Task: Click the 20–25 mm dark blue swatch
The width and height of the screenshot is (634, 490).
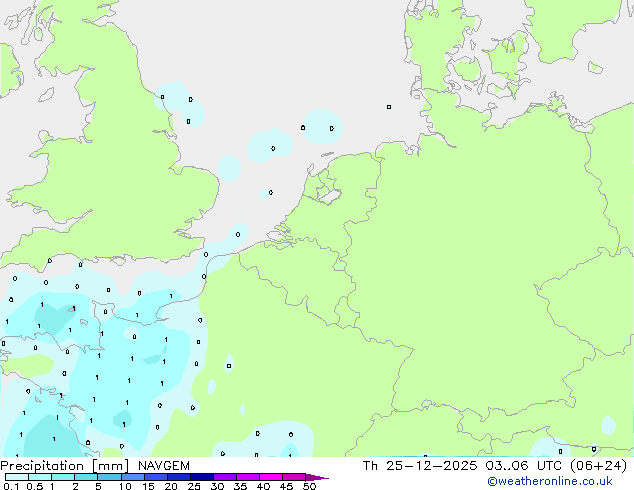Action: coord(179,477)
